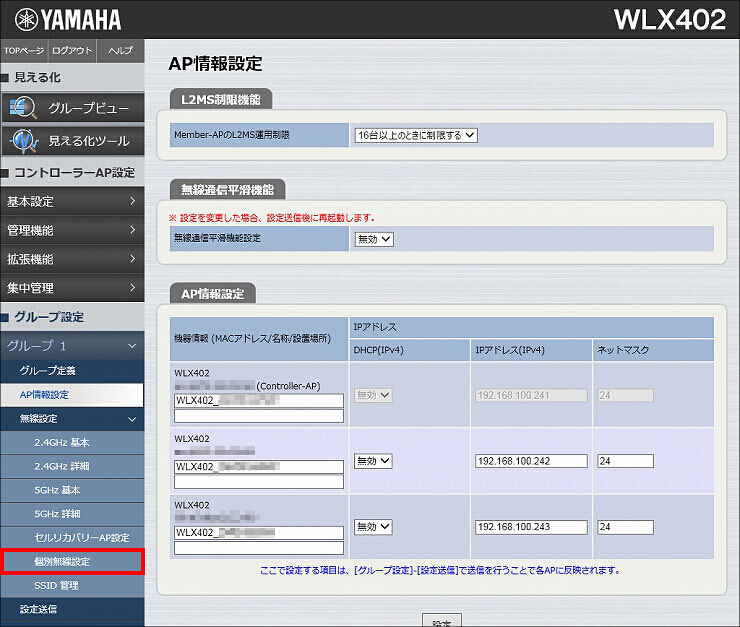Open 2.4GHz 基本 settings
The width and height of the screenshot is (740, 627).
click(x=72, y=443)
